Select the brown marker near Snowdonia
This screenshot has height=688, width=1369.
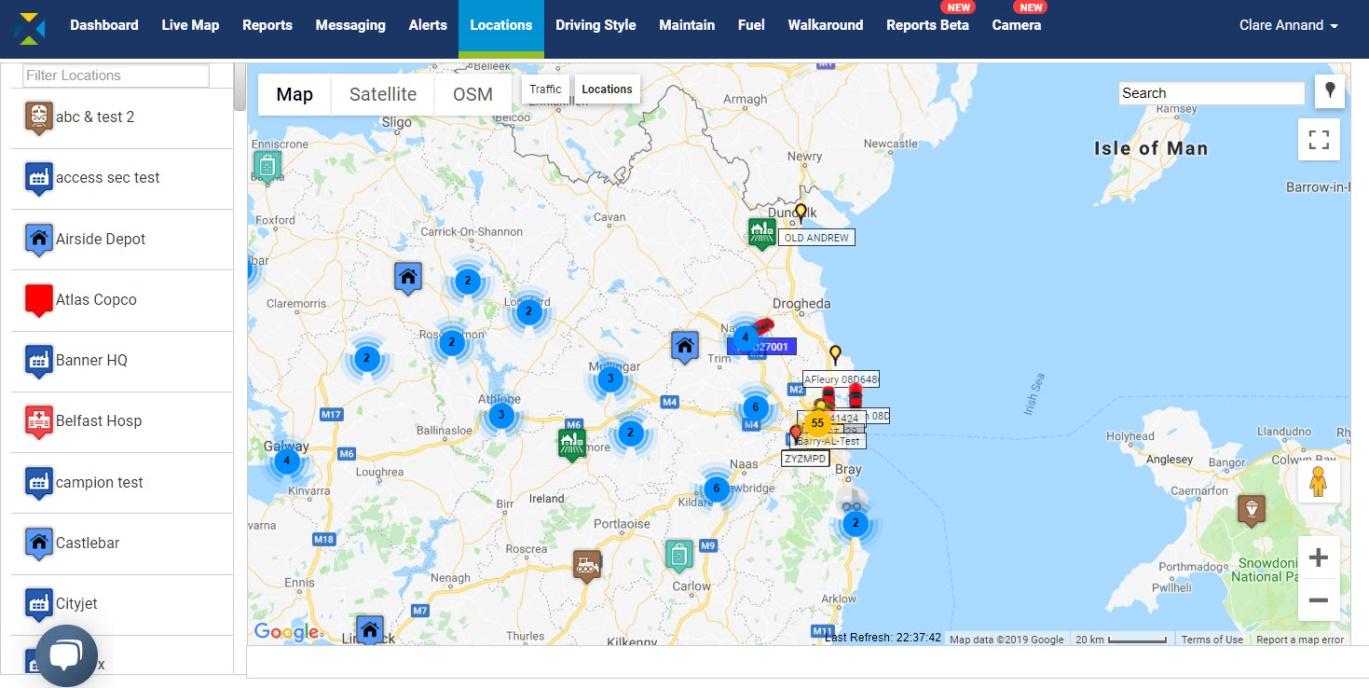tap(1250, 510)
